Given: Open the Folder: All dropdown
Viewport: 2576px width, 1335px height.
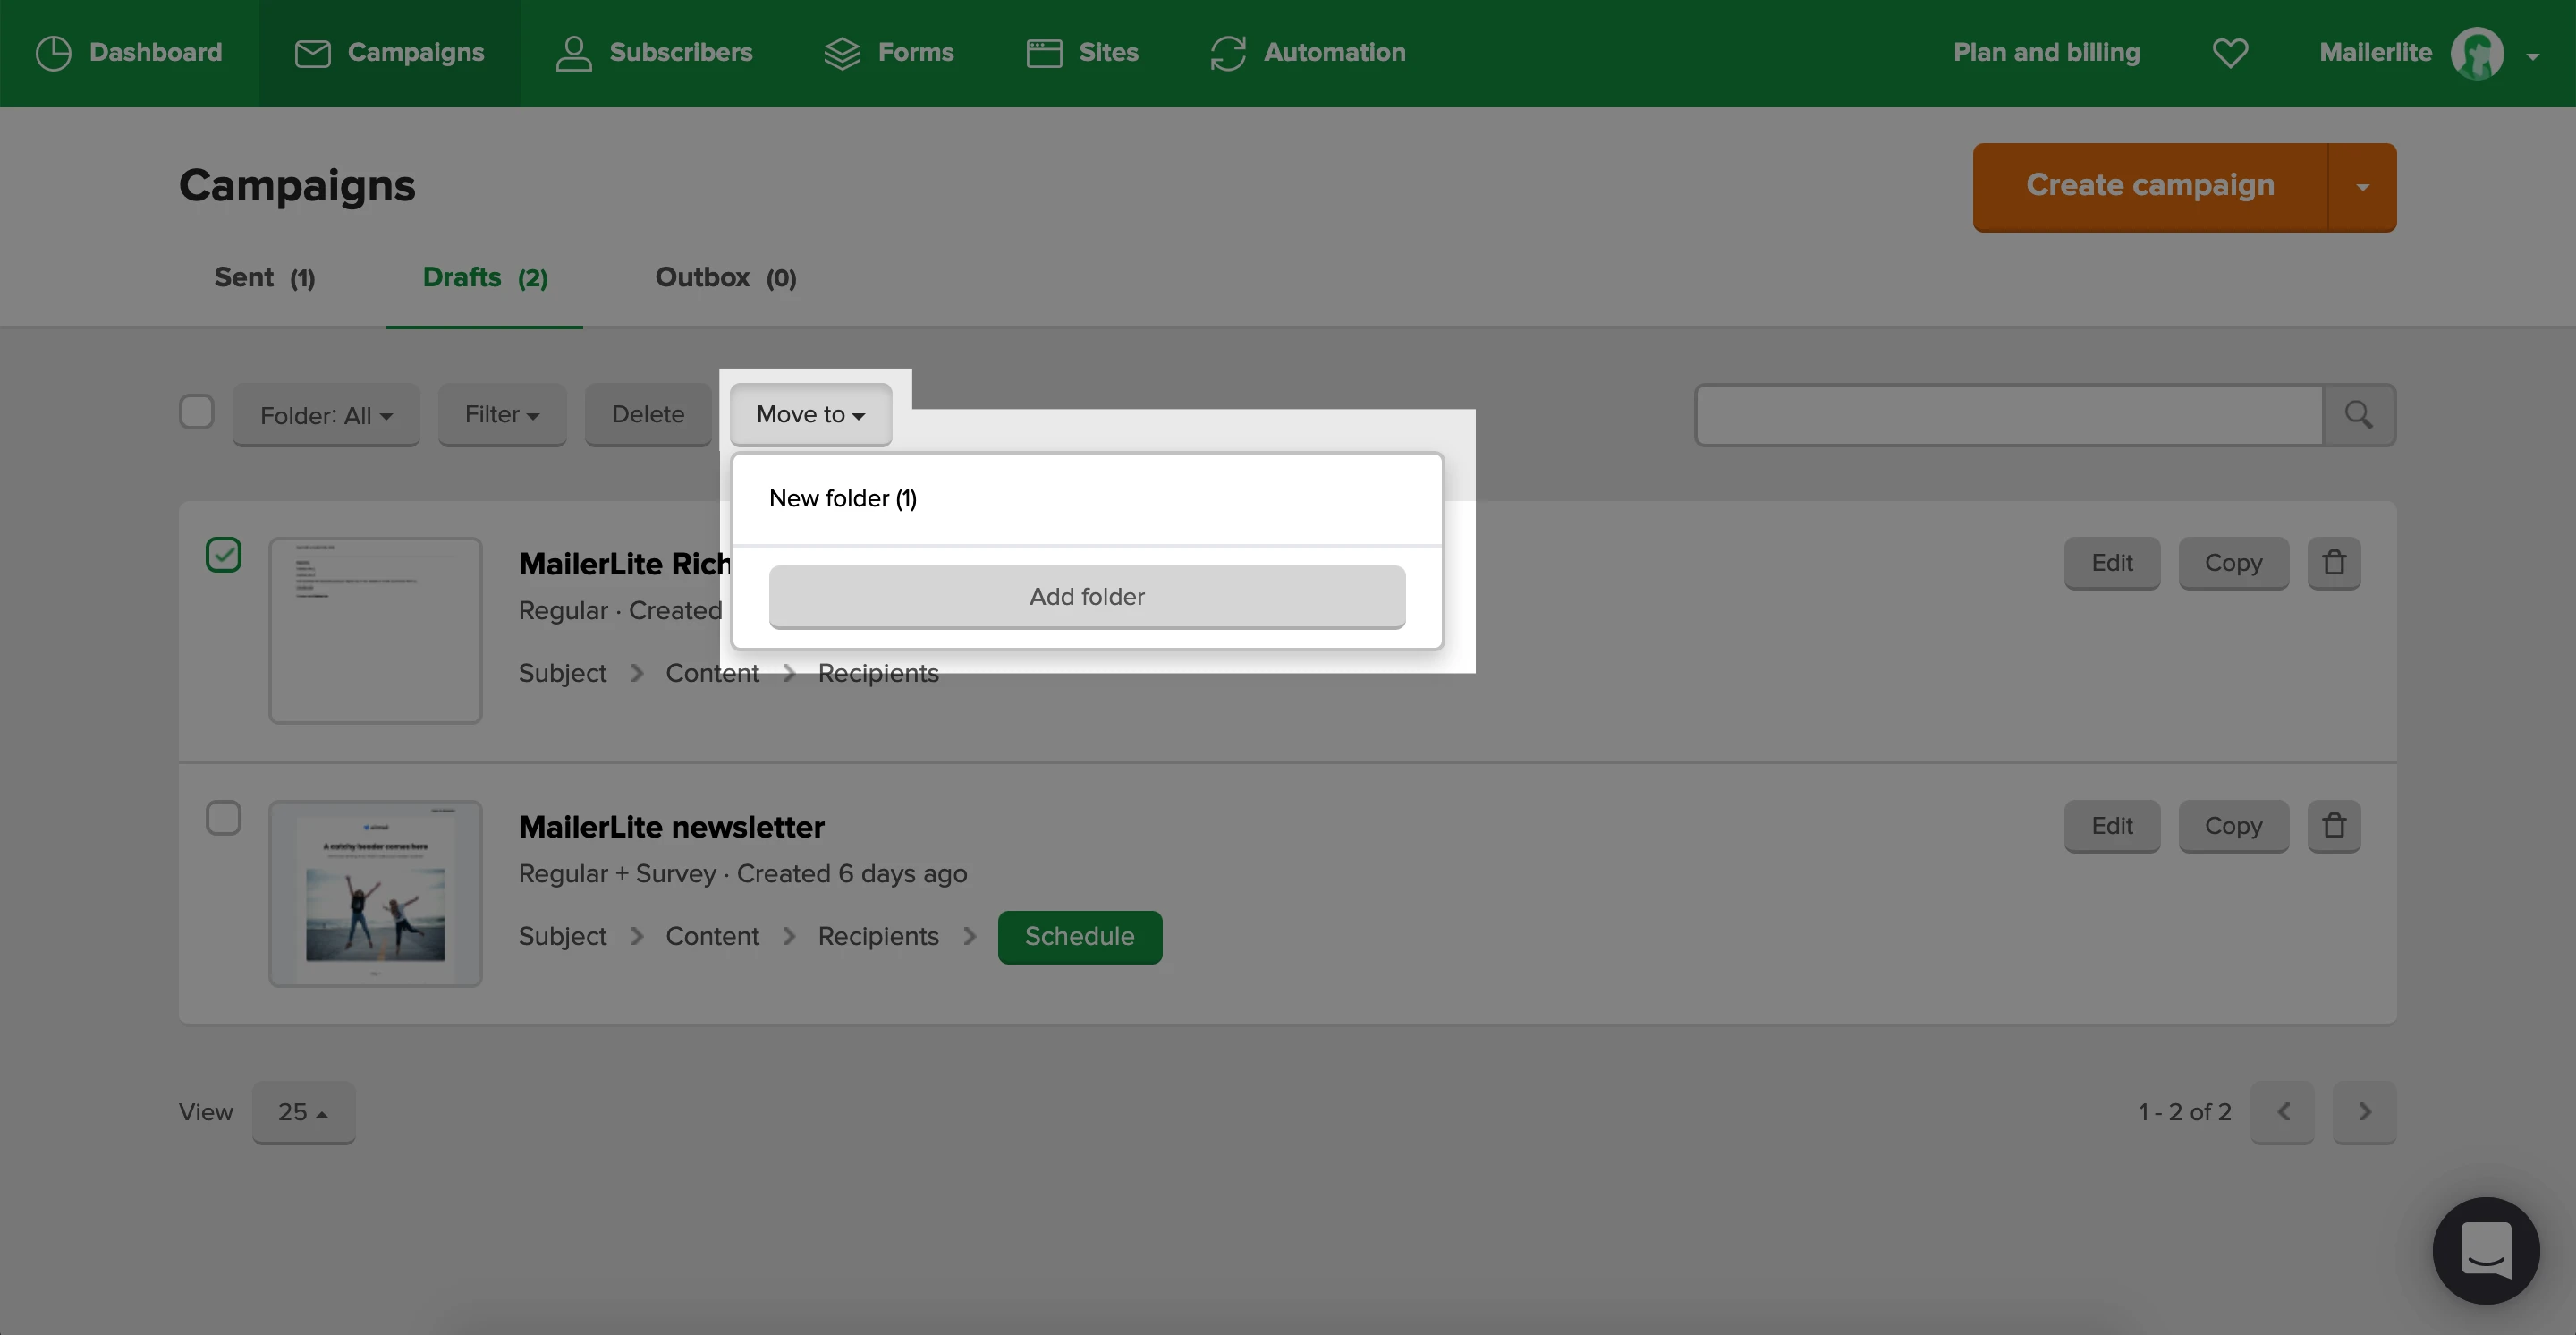Looking at the screenshot, I should (326, 415).
